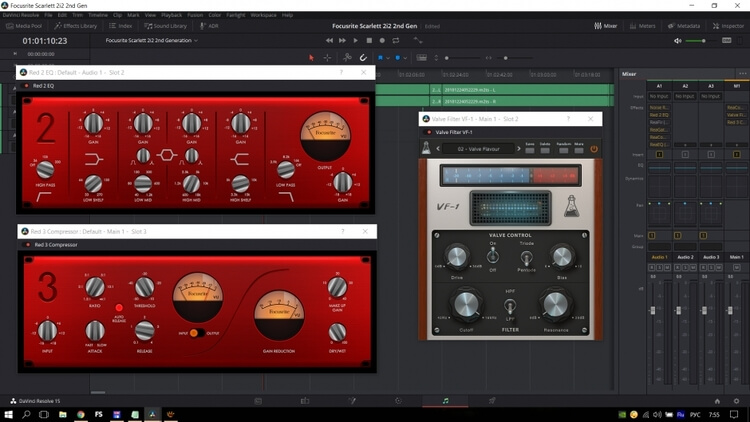Show the Index panel
The image size is (750, 422).
pyautogui.click(x=121, y=26)
